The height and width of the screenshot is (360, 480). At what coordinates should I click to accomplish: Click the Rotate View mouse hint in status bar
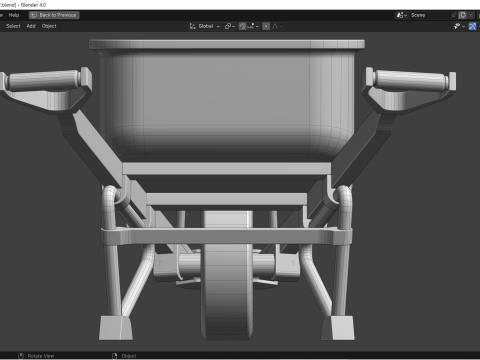[x=36, y=356]
